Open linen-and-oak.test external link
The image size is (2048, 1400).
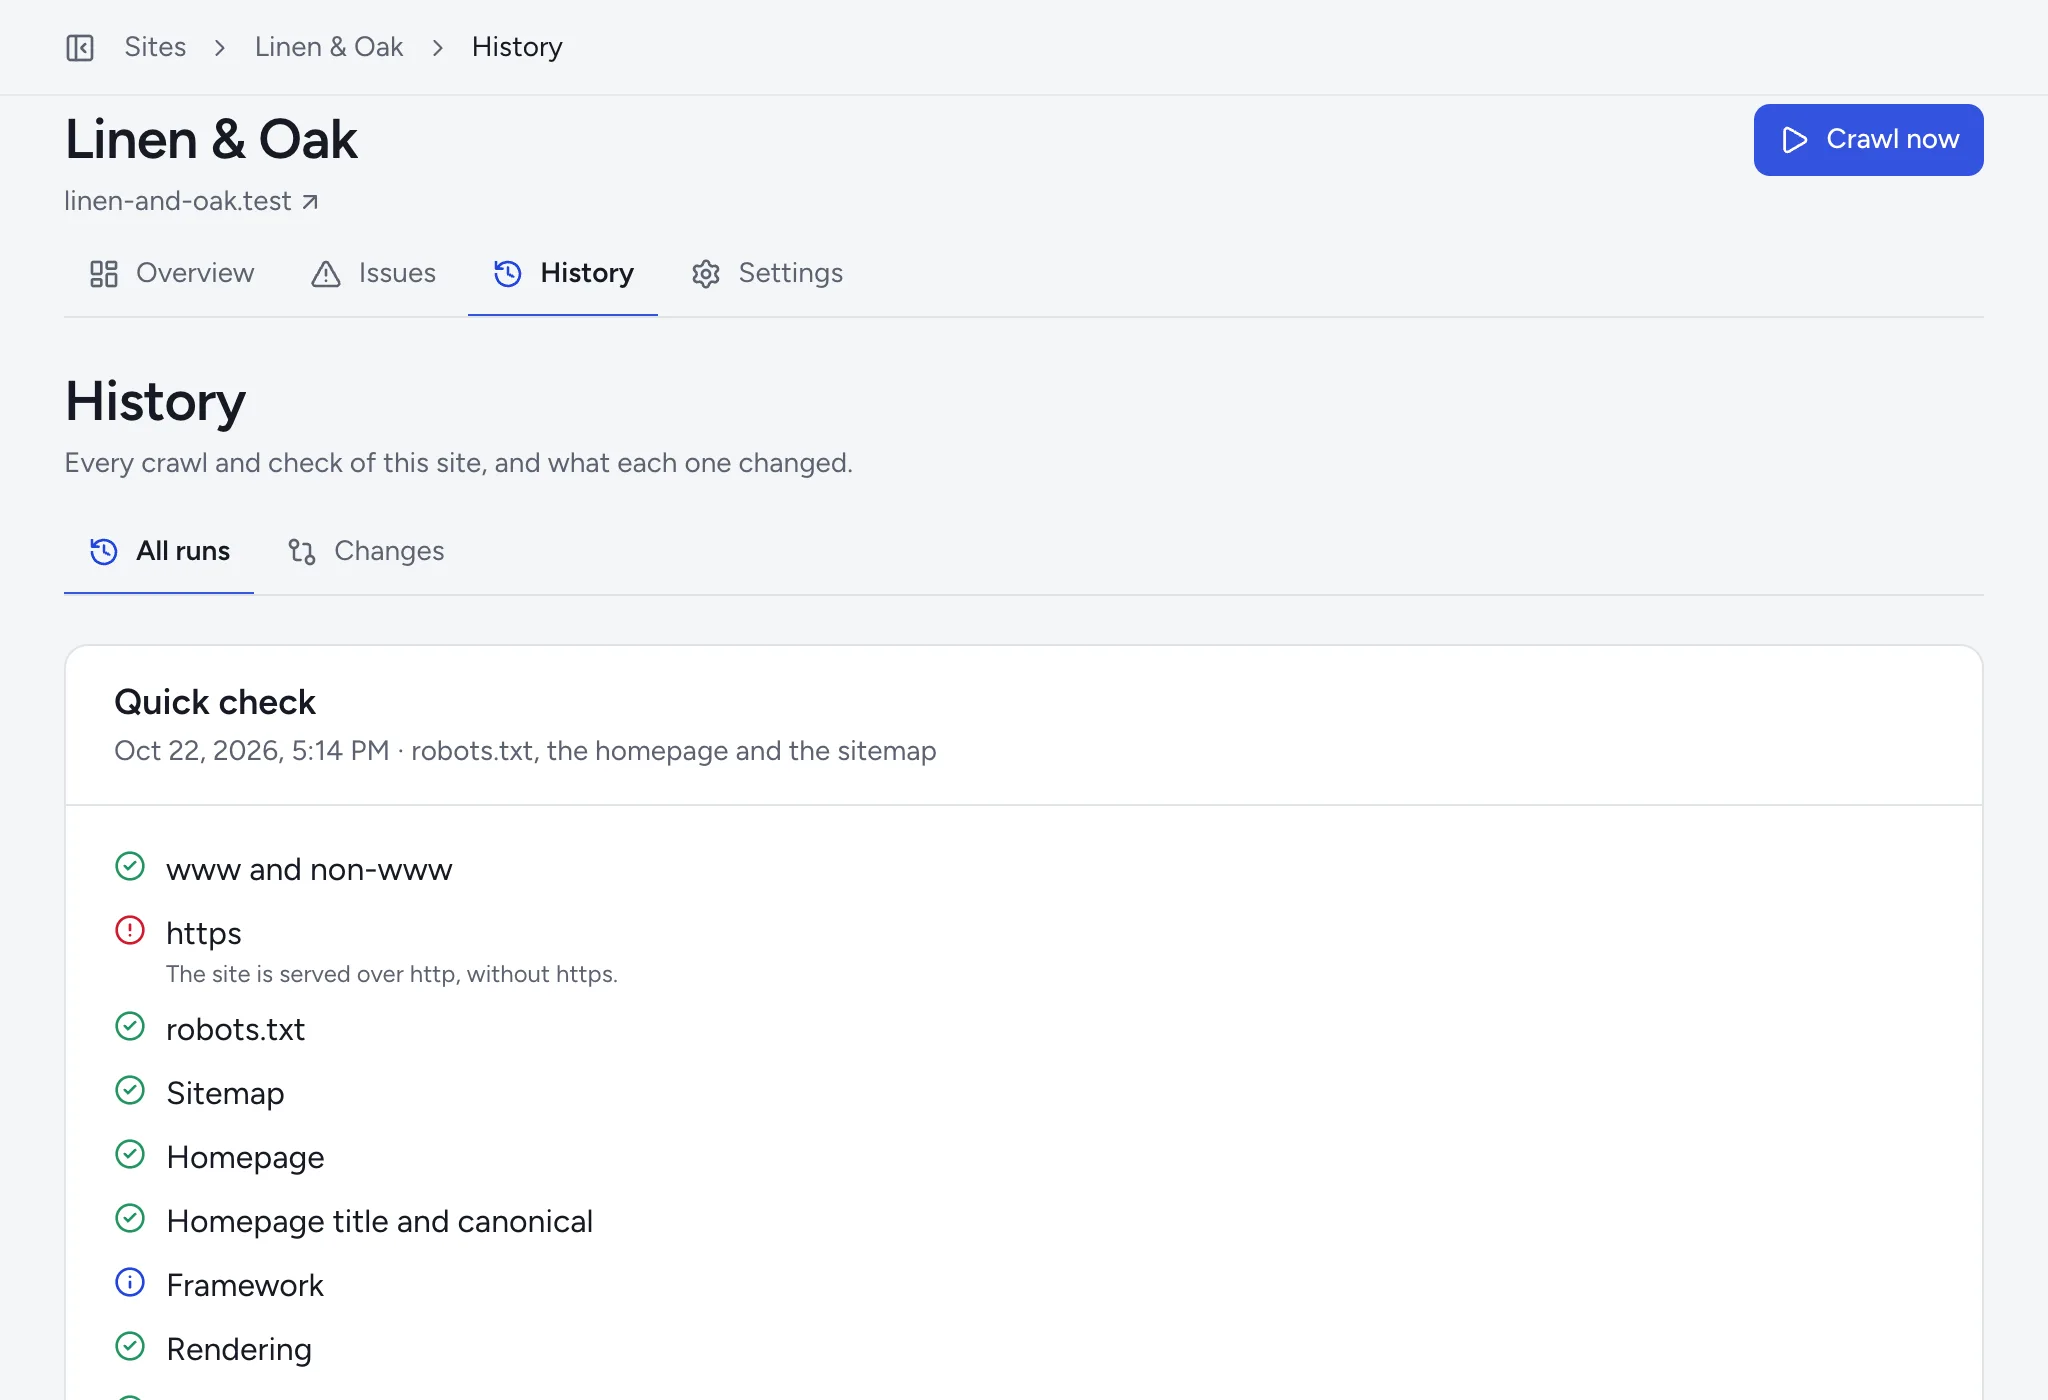191,201
